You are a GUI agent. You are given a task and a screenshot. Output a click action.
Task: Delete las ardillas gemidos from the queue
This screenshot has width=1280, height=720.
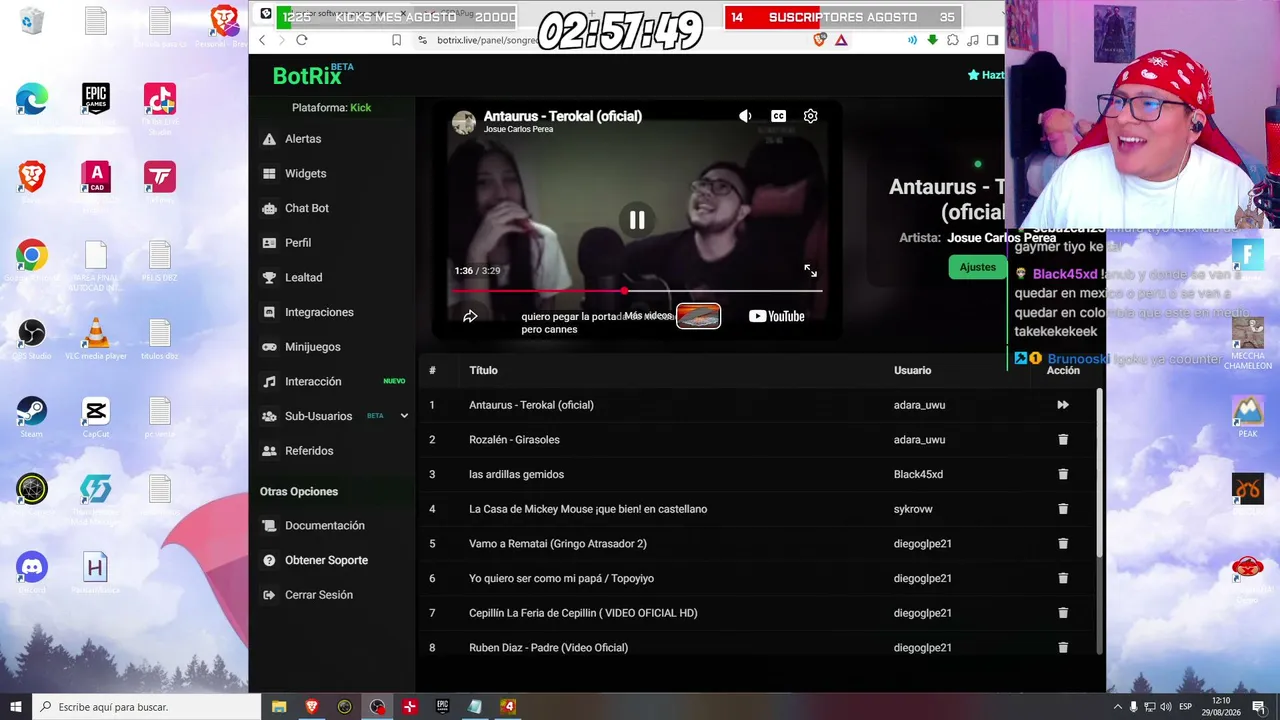pyautogui.click(x=1063, y=474)
